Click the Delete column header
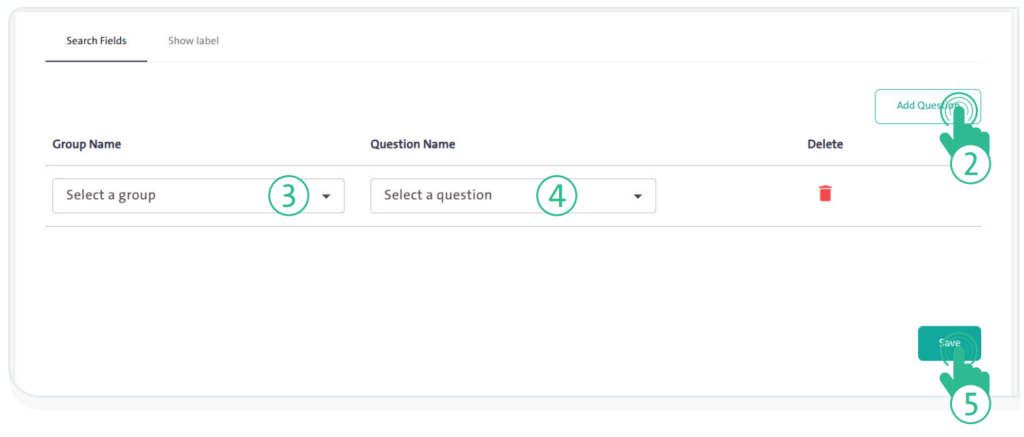This screenshot has width=1024, height=437. [825, 144]
